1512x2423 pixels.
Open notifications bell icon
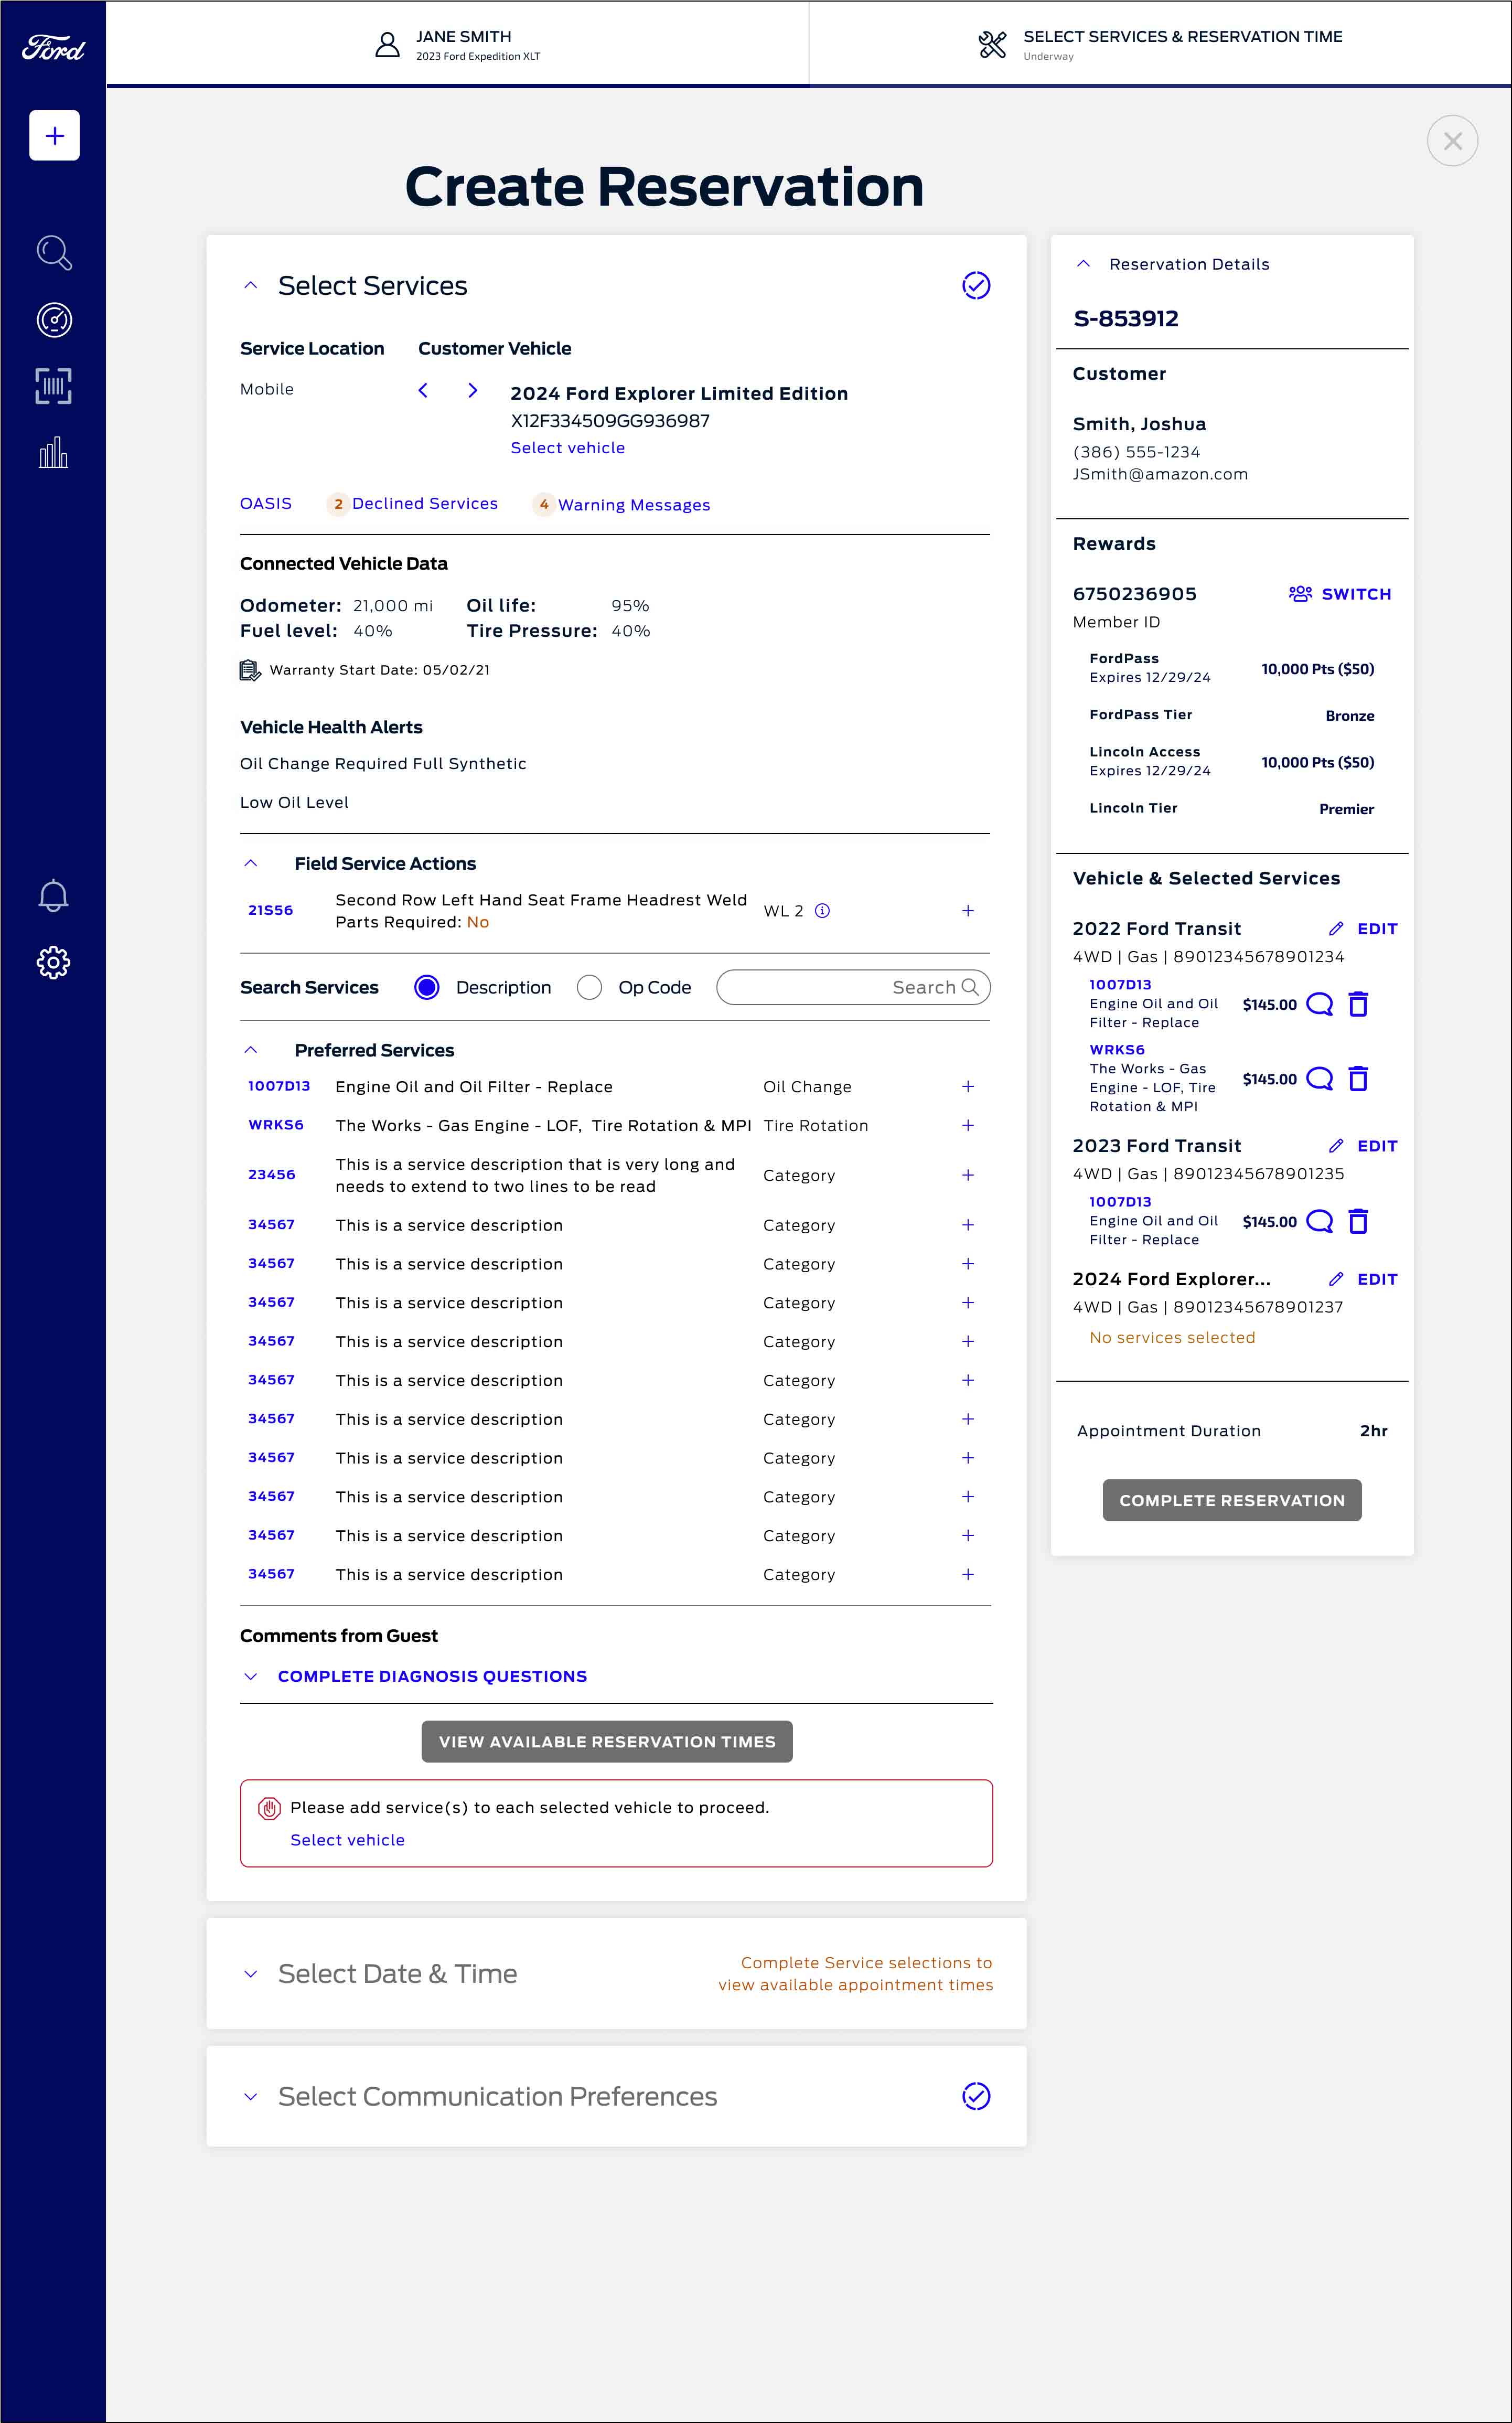tap(54, 896)
